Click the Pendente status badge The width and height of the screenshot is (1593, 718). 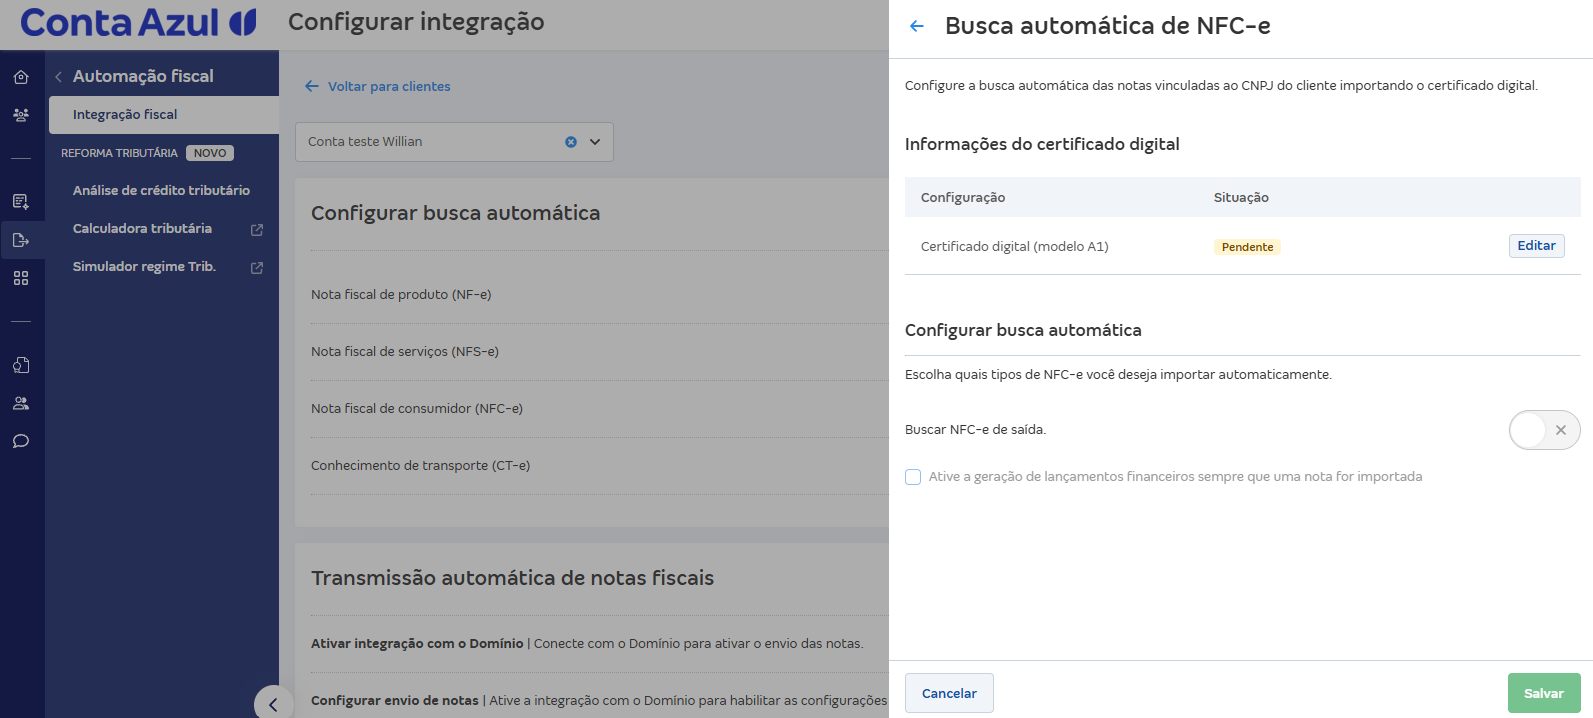tap(1247, 247)
